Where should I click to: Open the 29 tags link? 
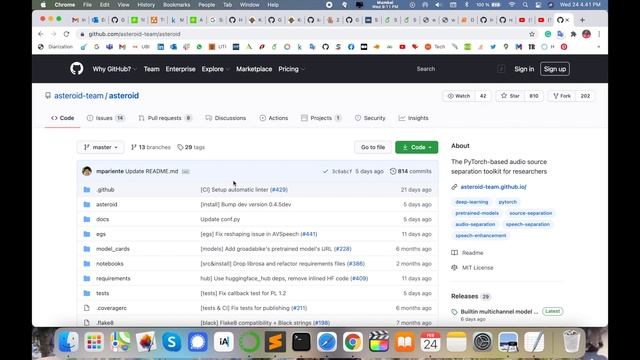(x=191, y=147)
